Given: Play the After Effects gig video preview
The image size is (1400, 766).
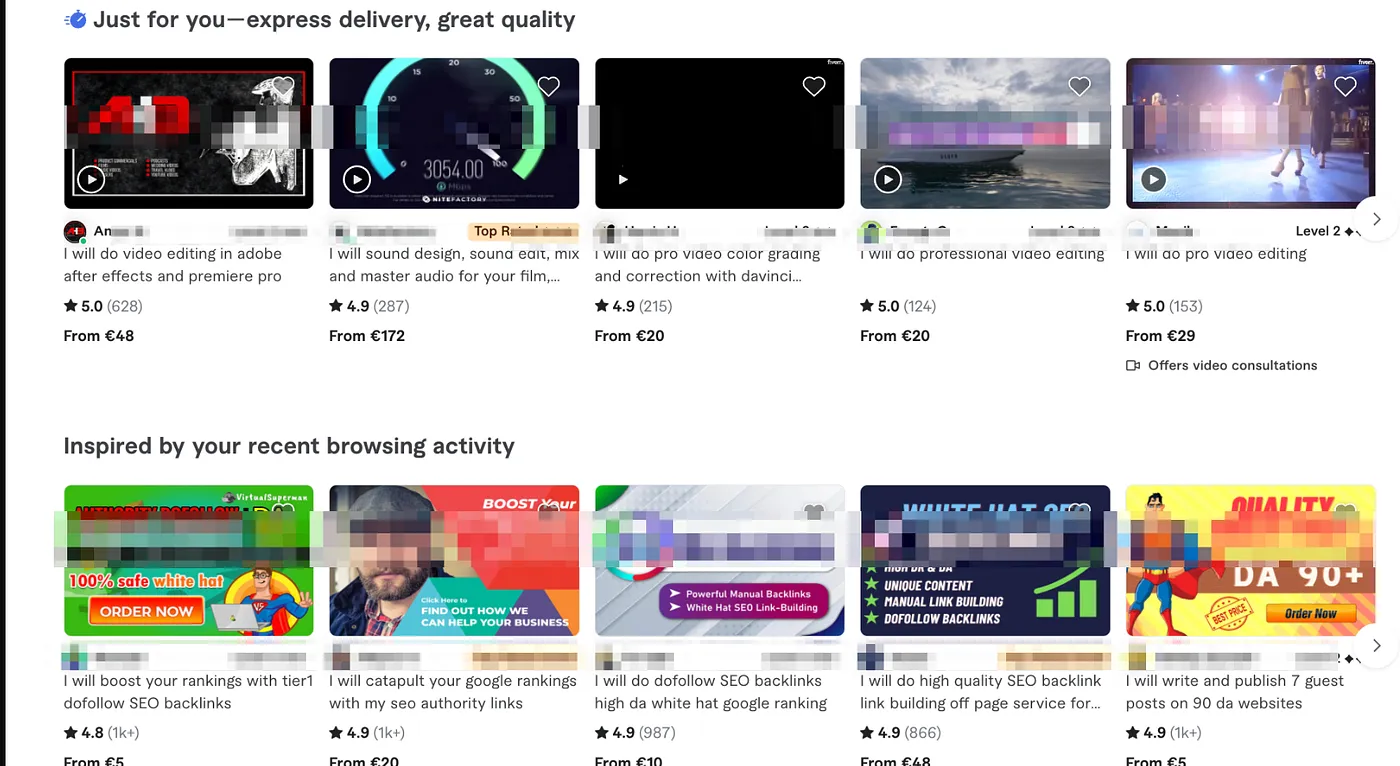Looking at the screenshot, I should pos(91,180).
